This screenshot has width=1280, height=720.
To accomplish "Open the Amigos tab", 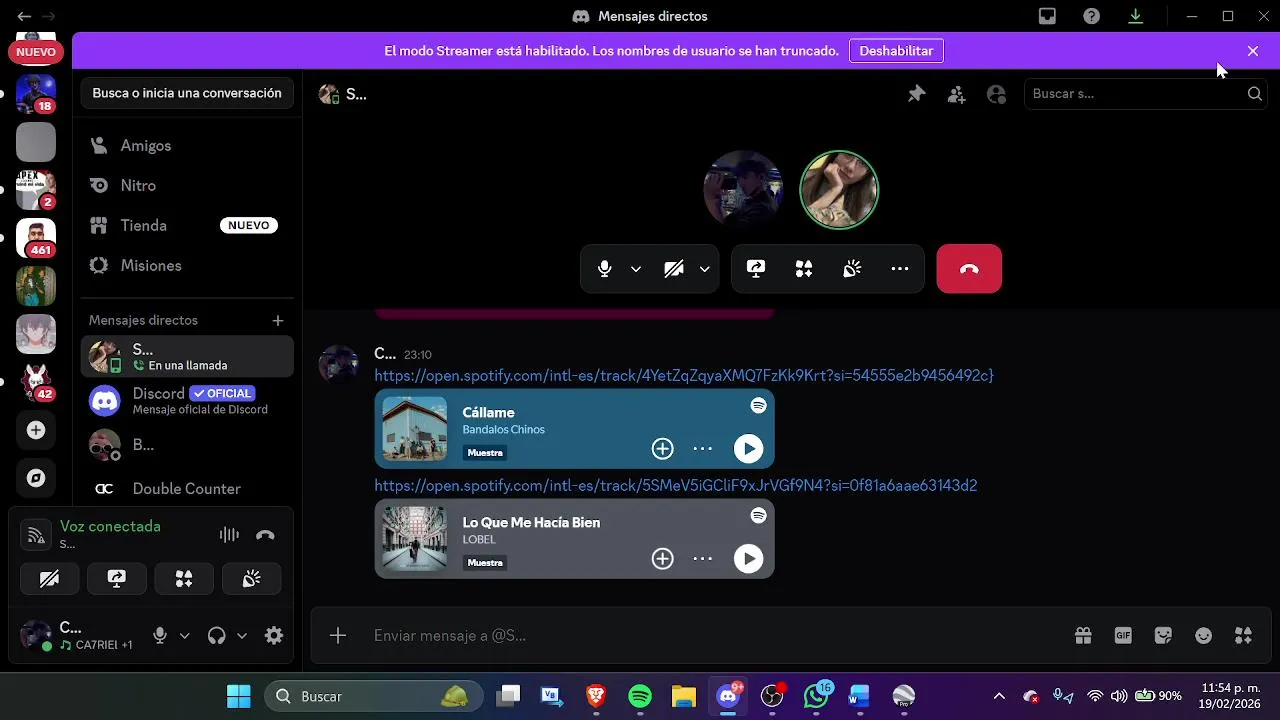I will point(187,146).
